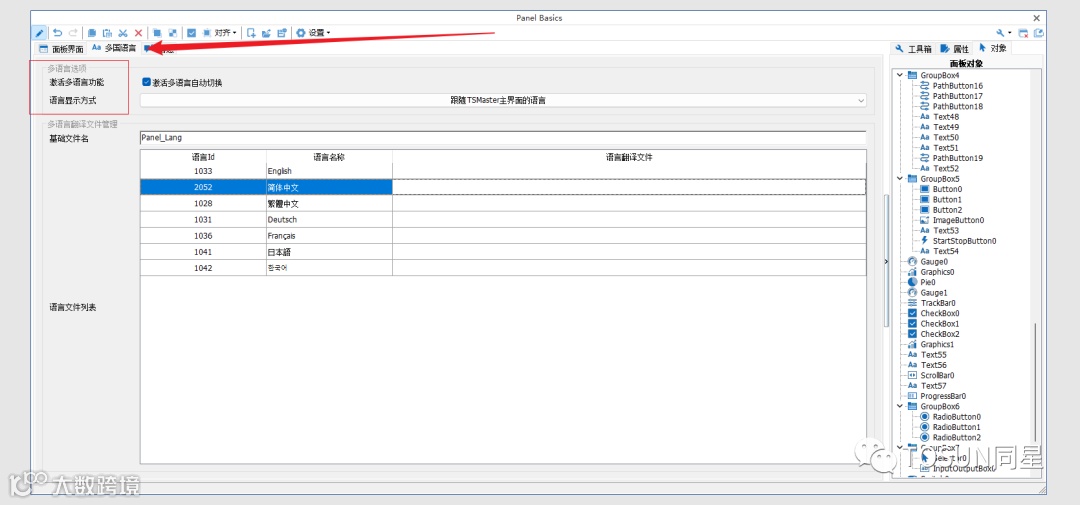Click the undo arrow icon

[58, 32]
